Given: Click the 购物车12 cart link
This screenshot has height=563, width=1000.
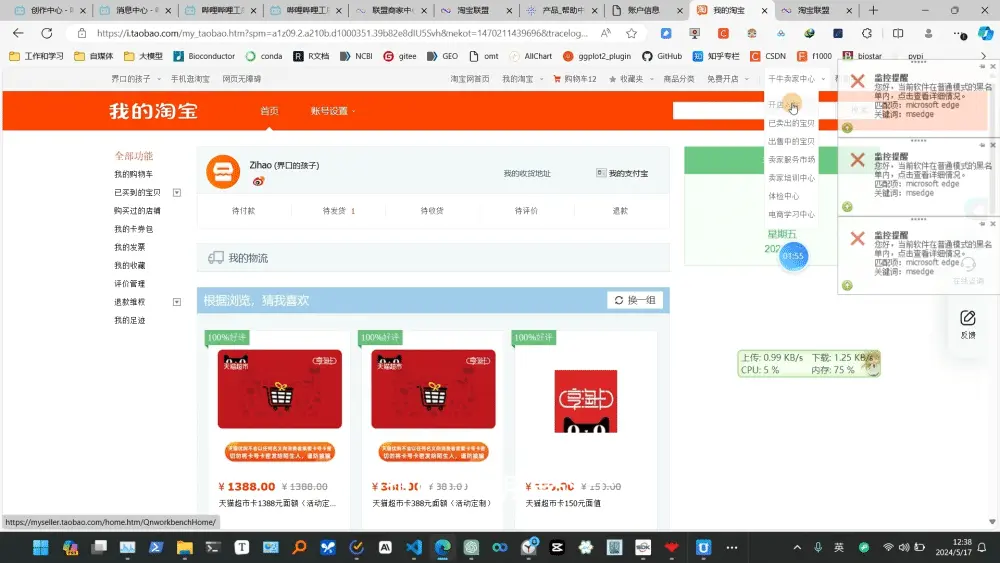Looking at the screenshot, I should (x=575, y=79).
